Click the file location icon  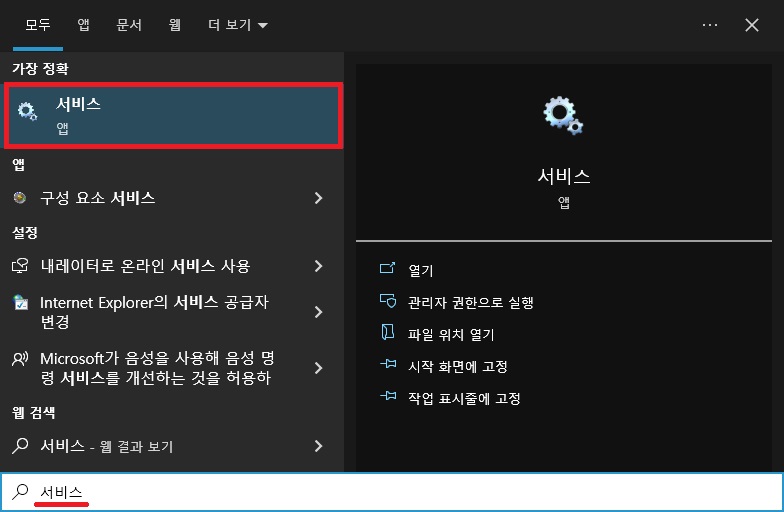(388, 332)
